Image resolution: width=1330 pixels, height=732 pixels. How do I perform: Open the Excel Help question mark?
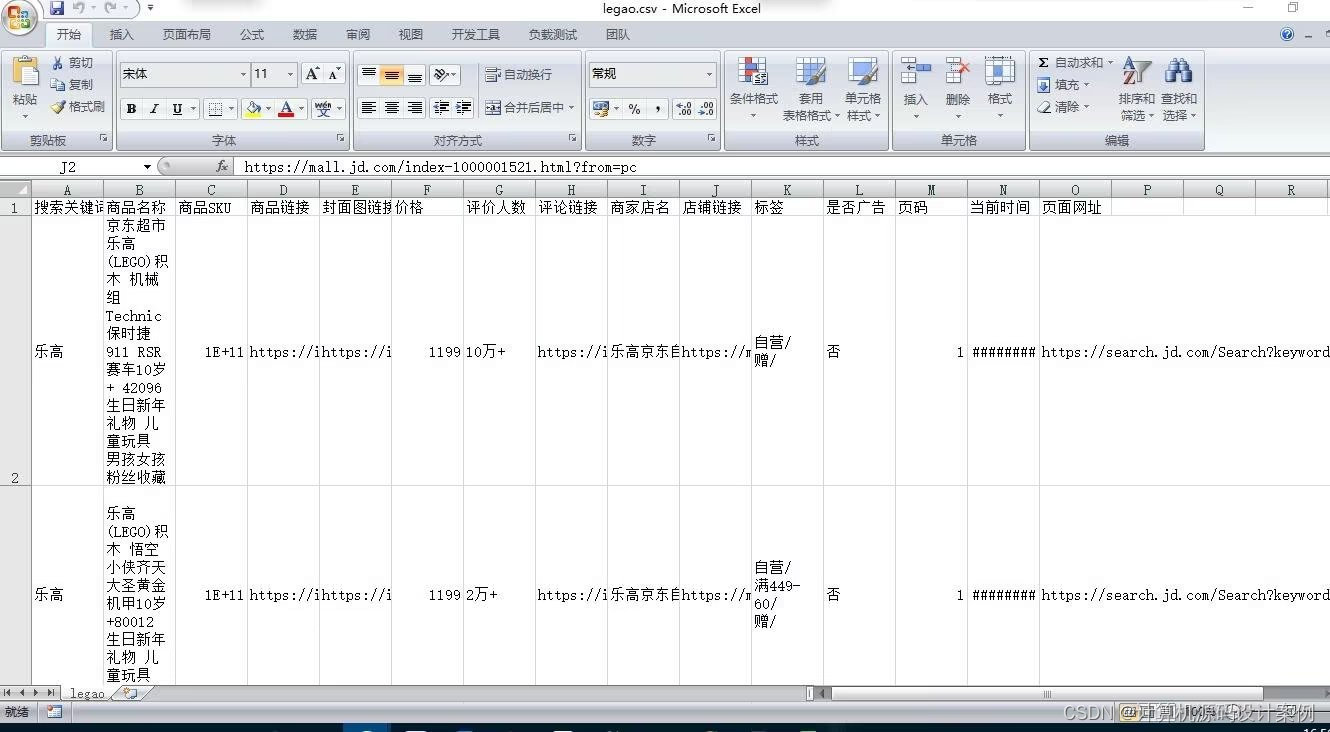click(1287, 35)
